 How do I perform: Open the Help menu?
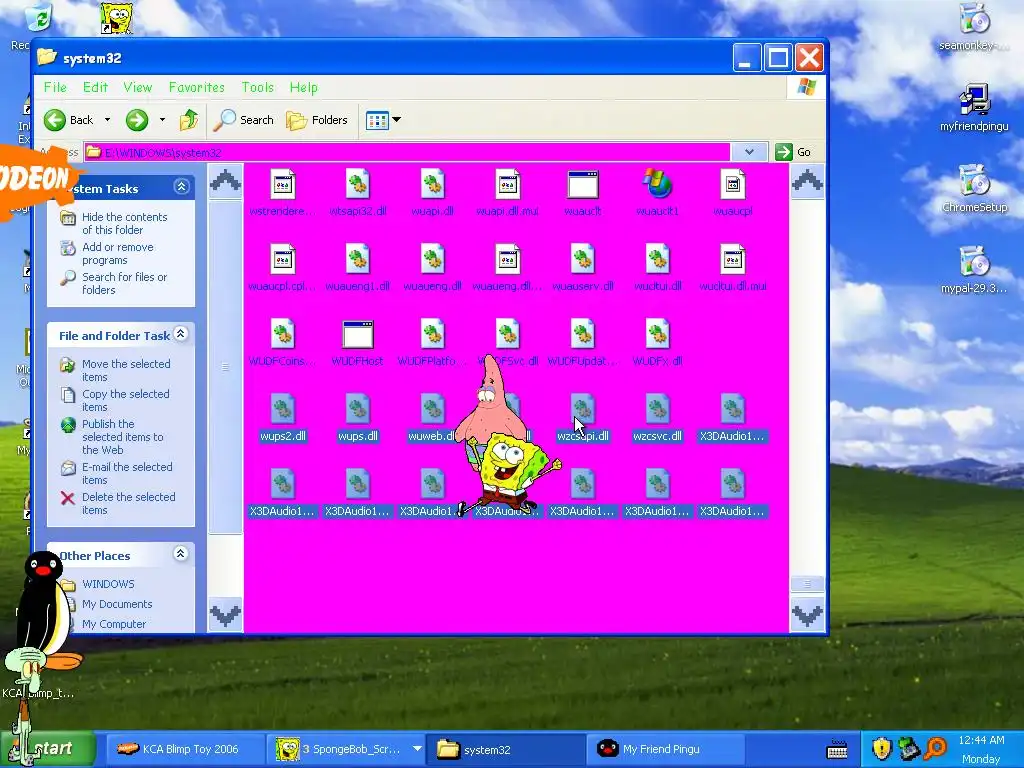[x=304, y=87]
